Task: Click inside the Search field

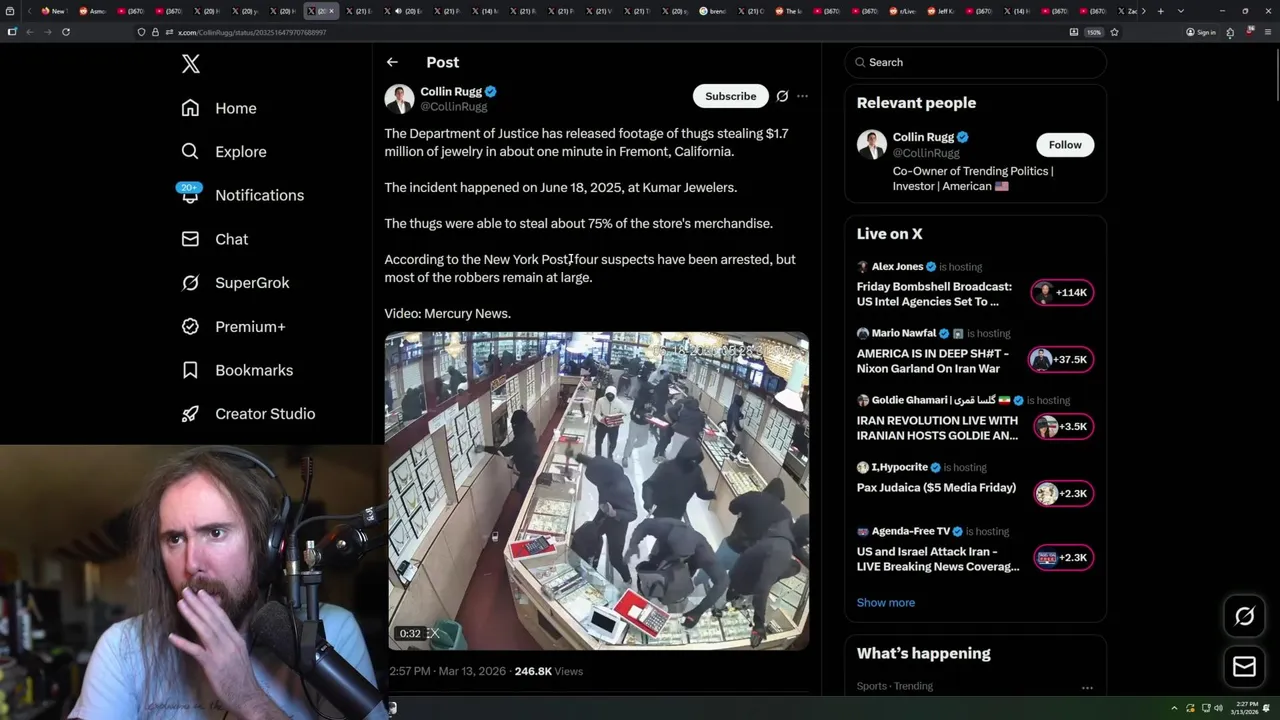Action: point(975,62)
